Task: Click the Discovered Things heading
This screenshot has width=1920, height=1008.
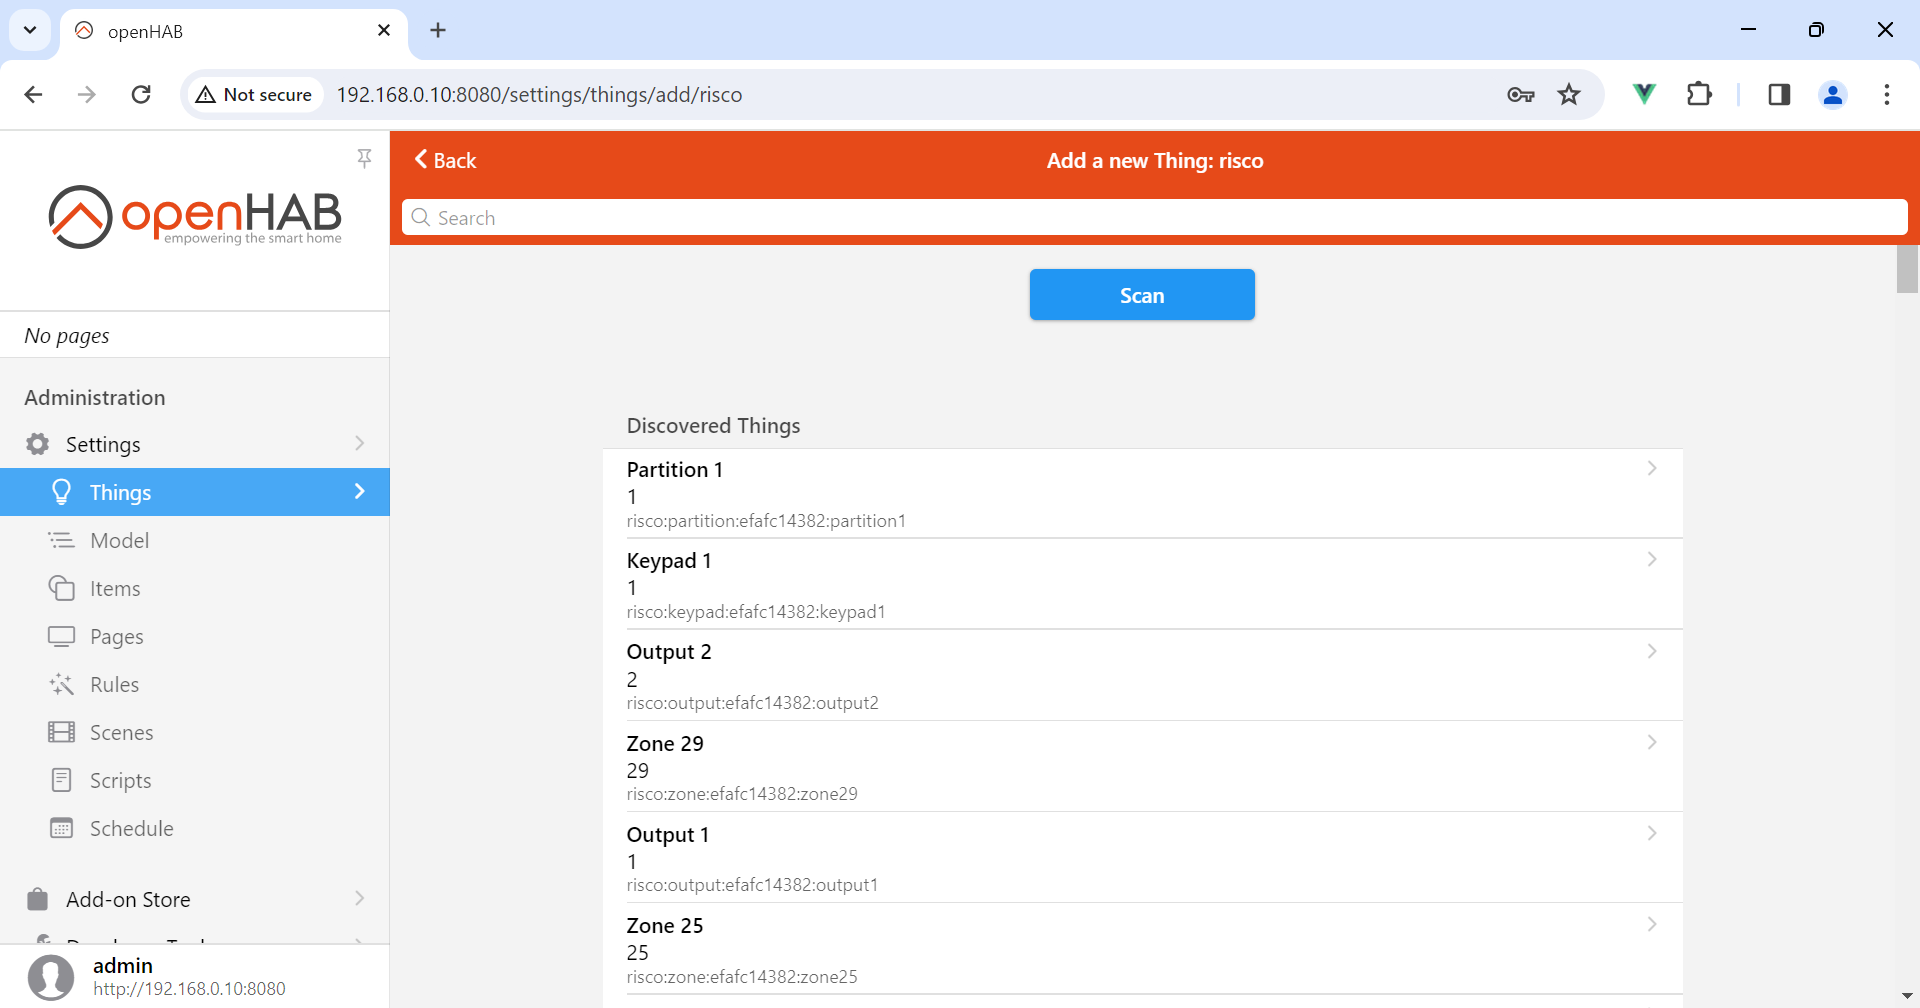Action: point(713,425)
